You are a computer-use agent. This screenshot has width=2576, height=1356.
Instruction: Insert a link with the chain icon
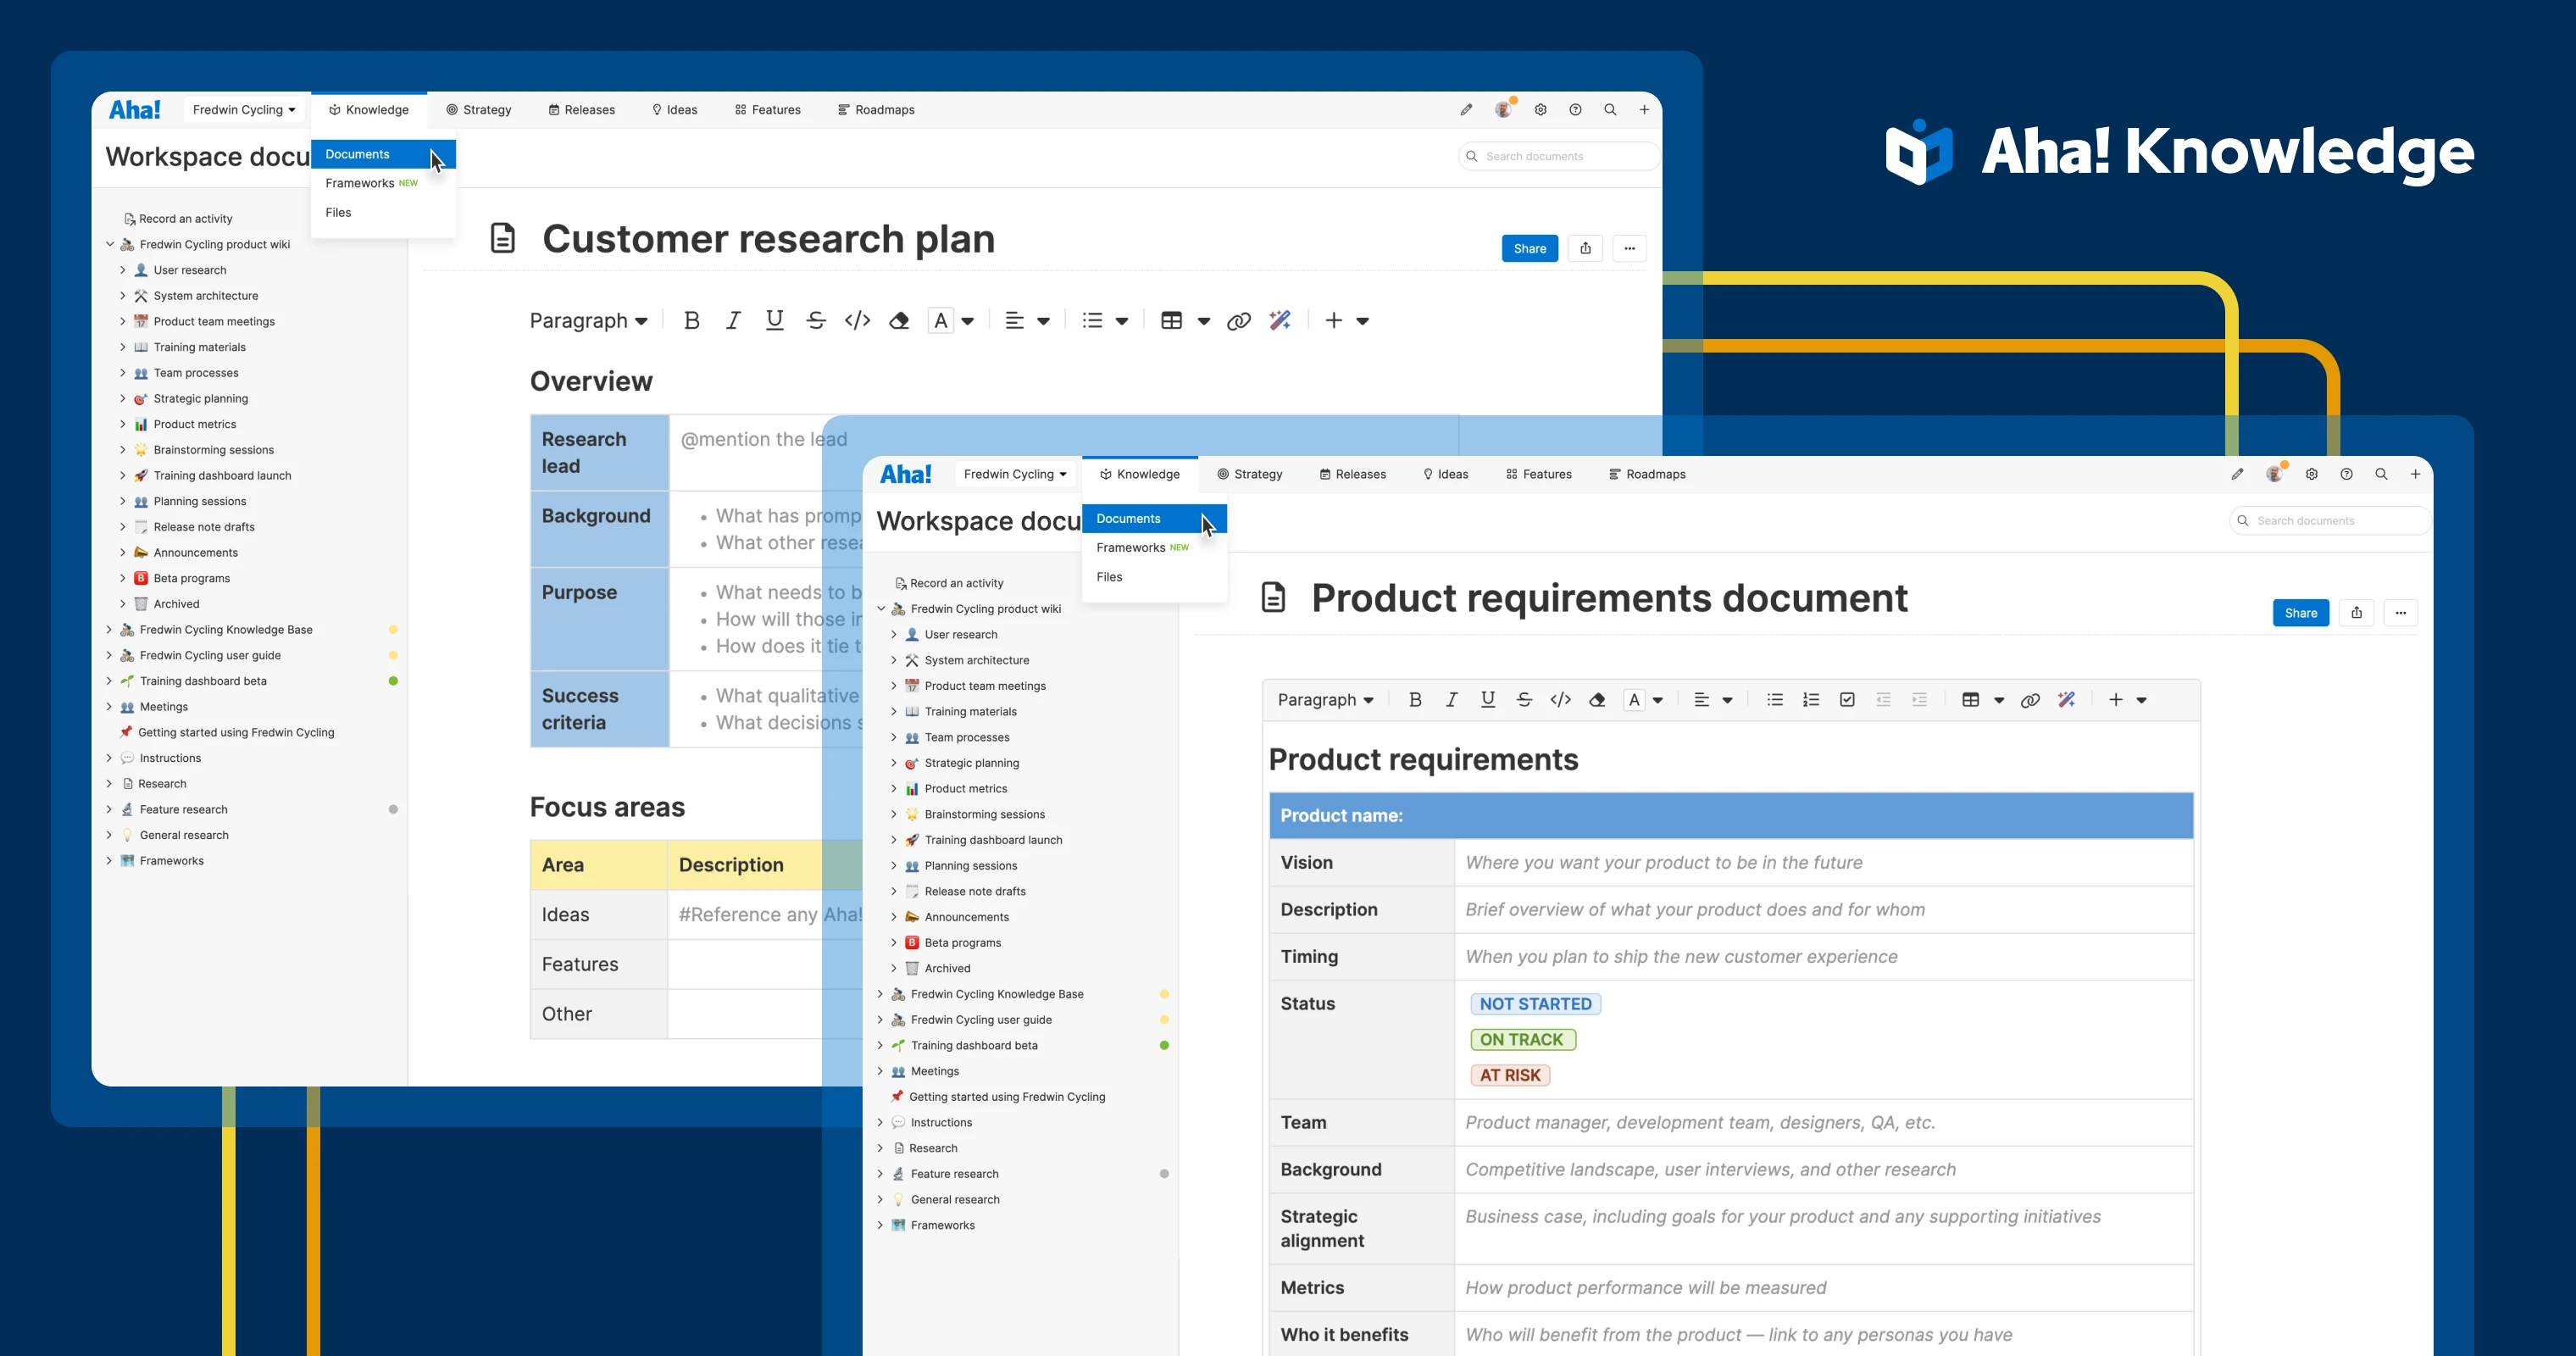pyautogui.click(x=1239, y=320)
